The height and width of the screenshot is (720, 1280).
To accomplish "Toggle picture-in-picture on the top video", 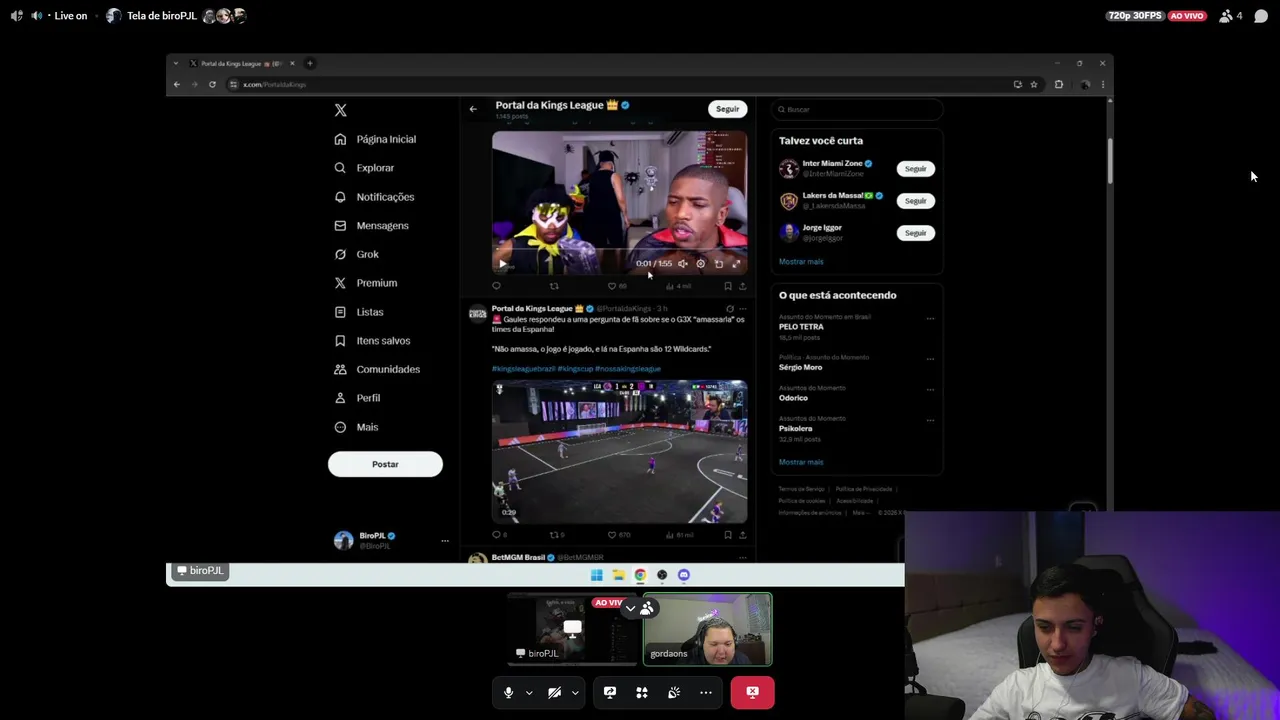I will 718,264.
